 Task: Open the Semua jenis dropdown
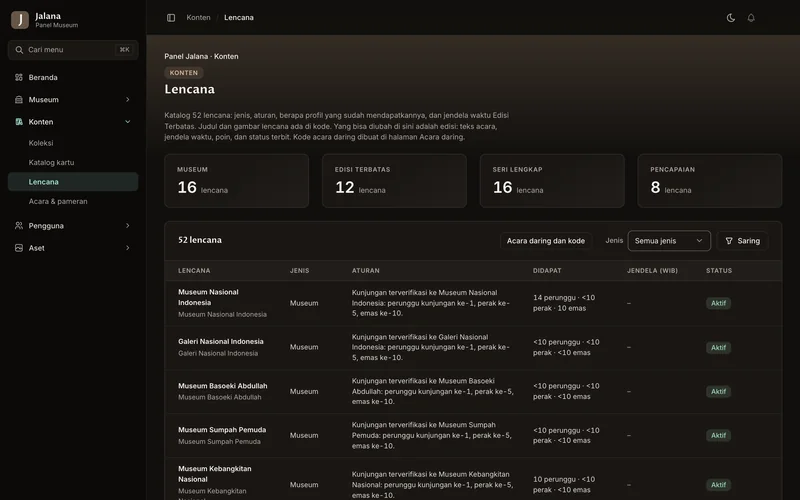click(669, 241)
